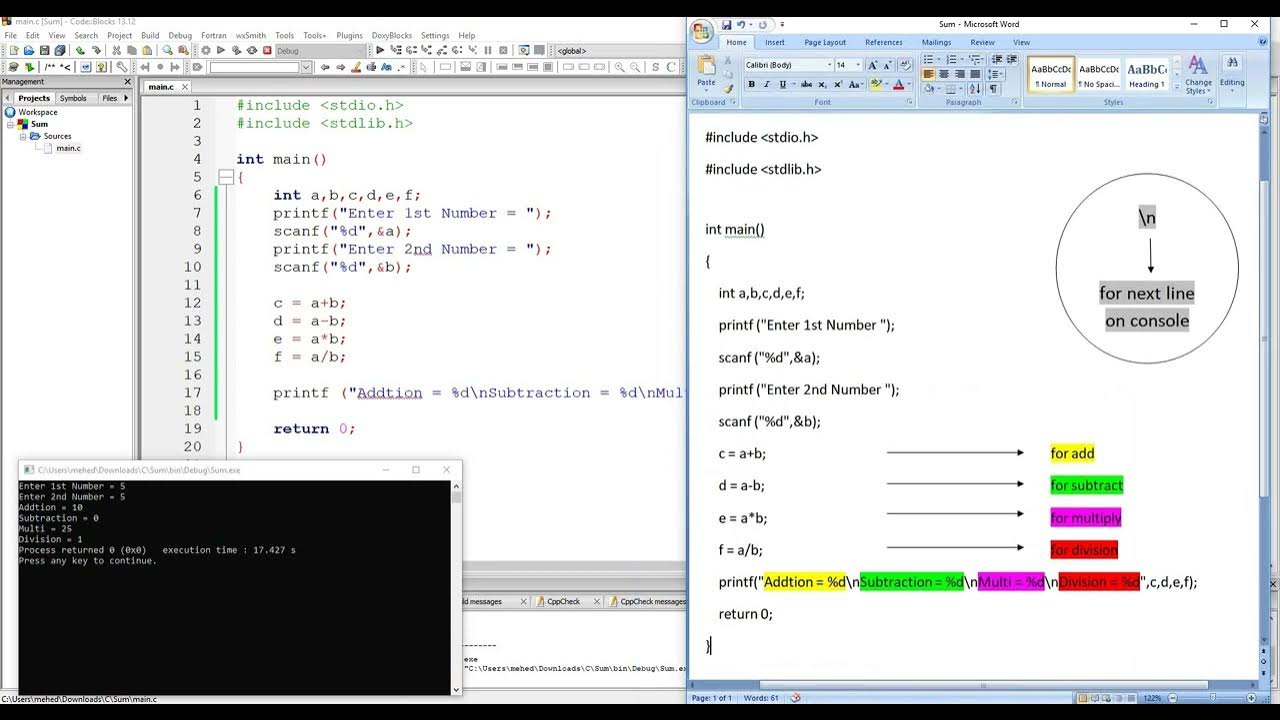Click the console window vertical scrollbar
This screenshot has height=720, width=1280.
point(456,588)
